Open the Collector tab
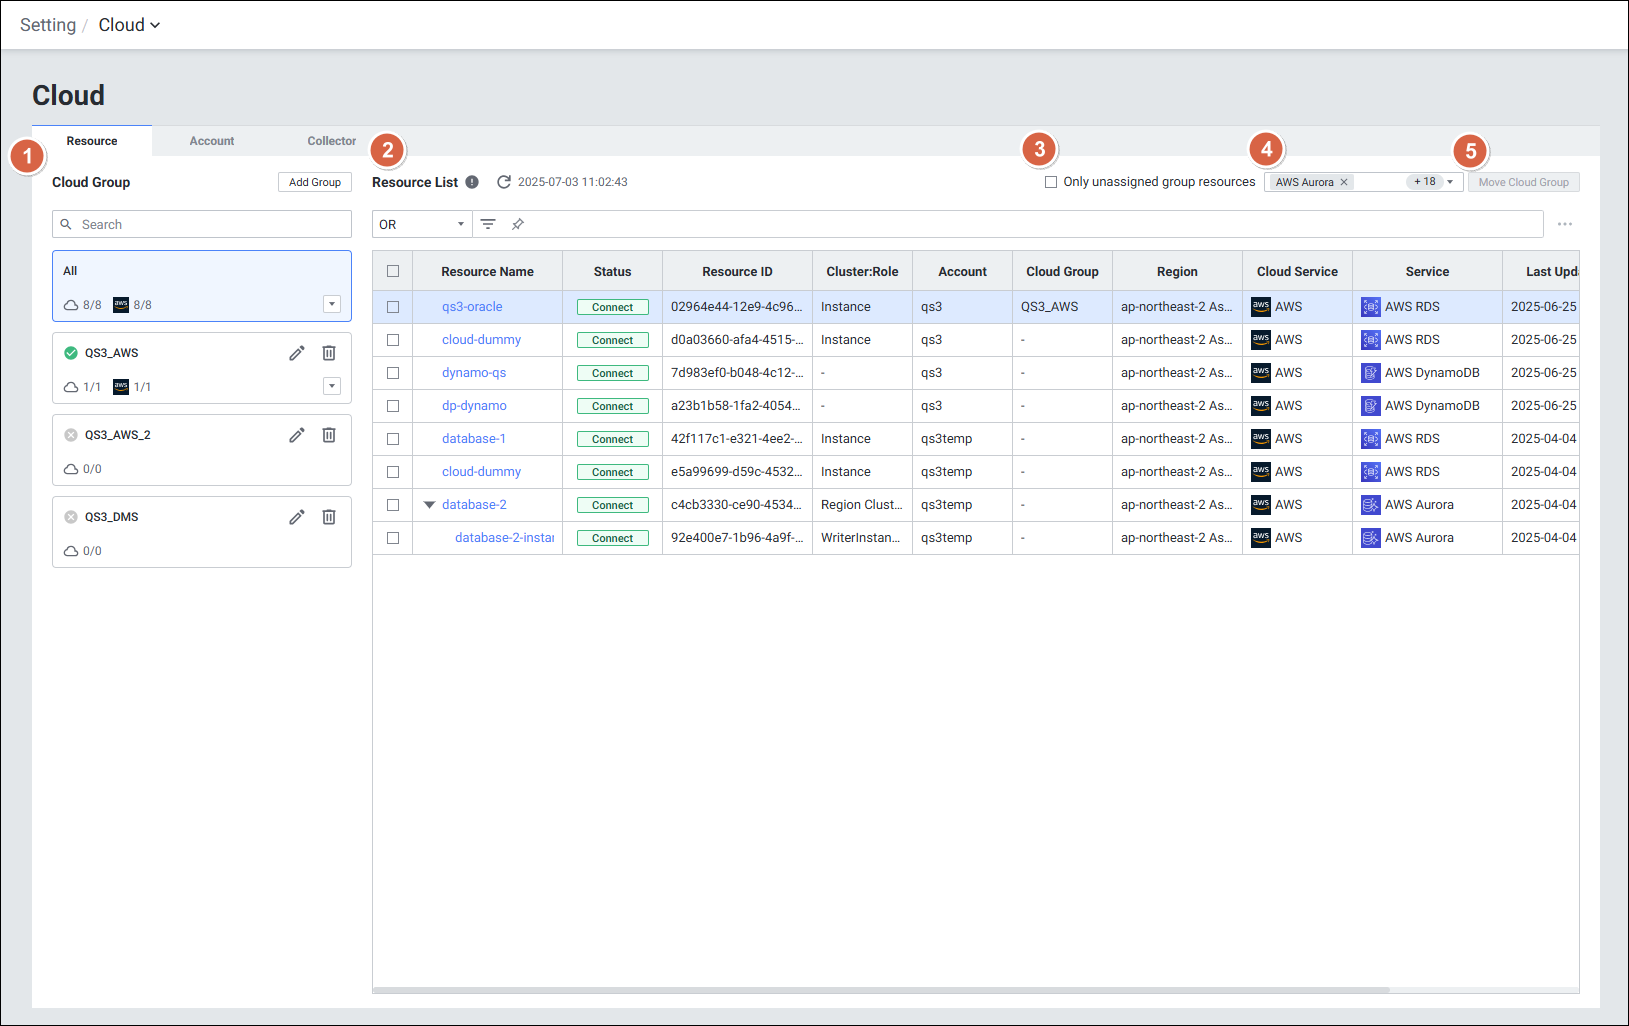This screenshot has height=1026, width=1629. [x=331, y=141]
